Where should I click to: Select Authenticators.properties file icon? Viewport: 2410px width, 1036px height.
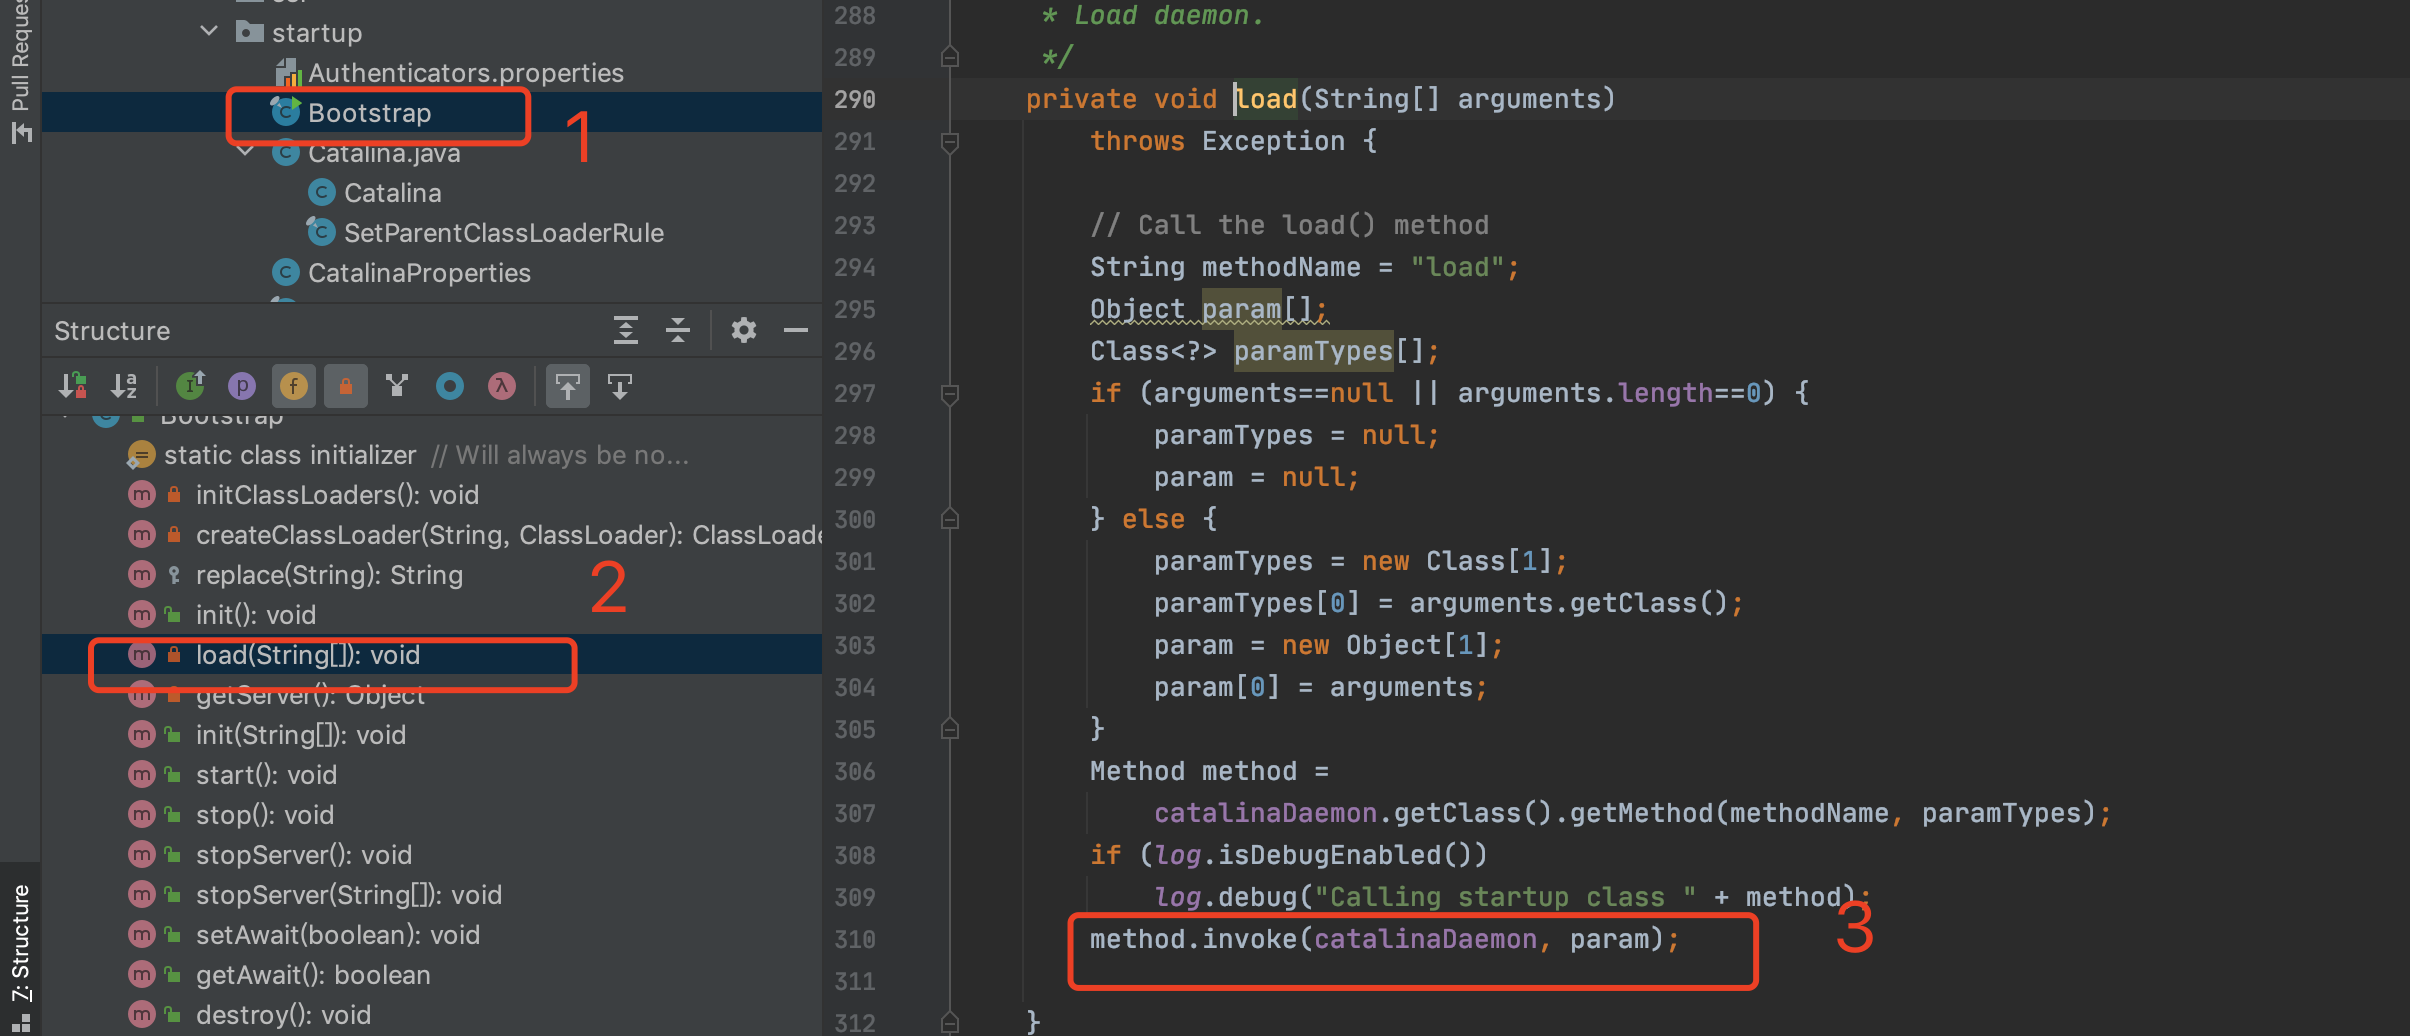pos(288,72)
